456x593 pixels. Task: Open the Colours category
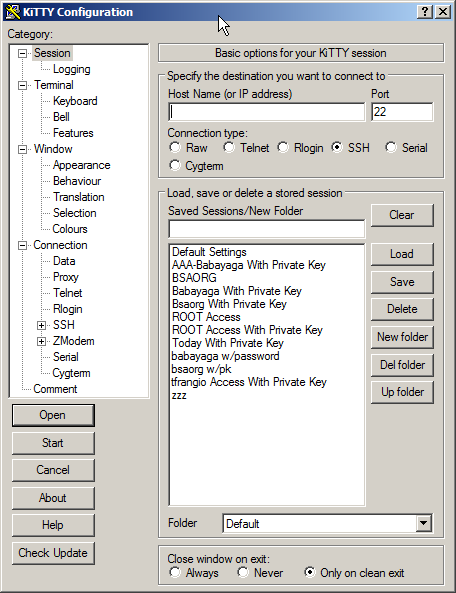70,229
